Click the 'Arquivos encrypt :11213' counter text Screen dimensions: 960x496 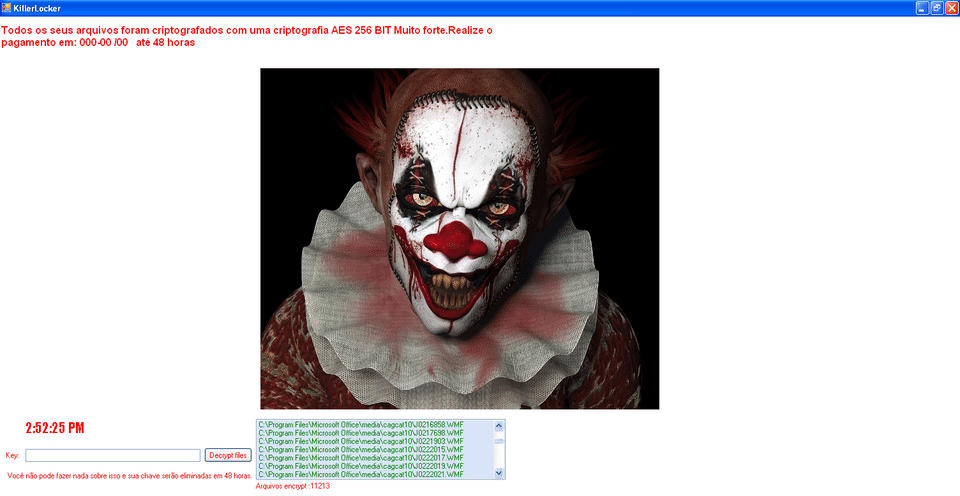point(293,486)
